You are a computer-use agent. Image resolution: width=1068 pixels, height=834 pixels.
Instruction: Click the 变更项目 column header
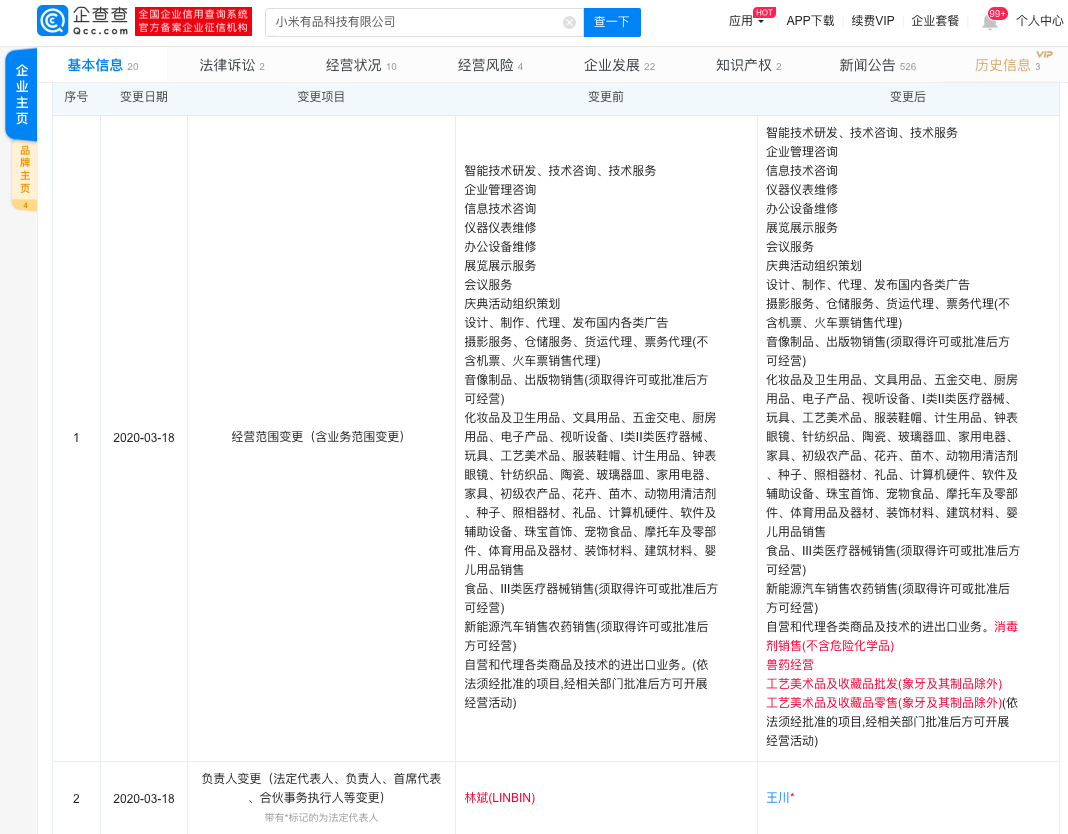coord(321,97)
